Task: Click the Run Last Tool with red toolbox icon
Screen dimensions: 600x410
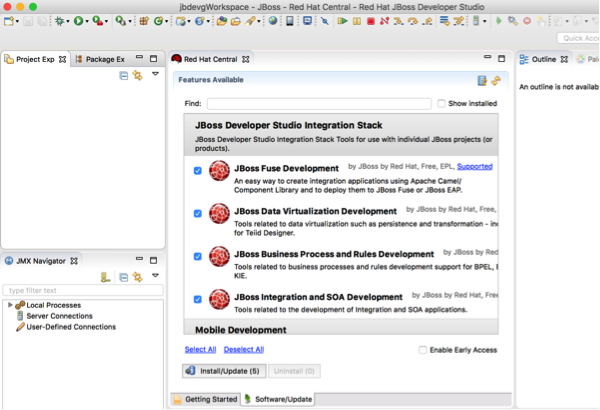Action: click(x=98, y=21)
